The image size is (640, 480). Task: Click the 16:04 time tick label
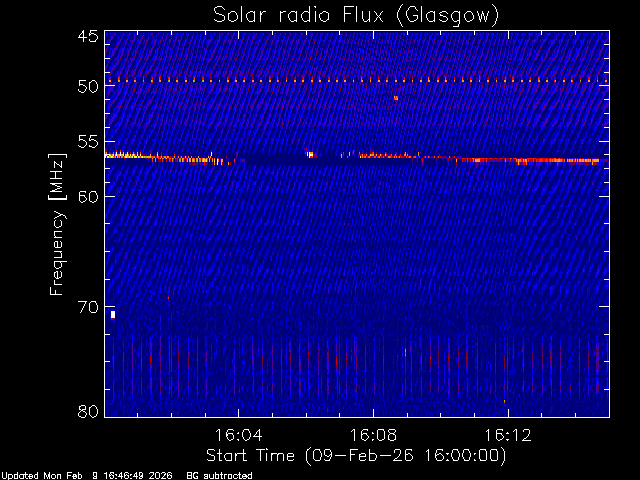coord(238,435)
